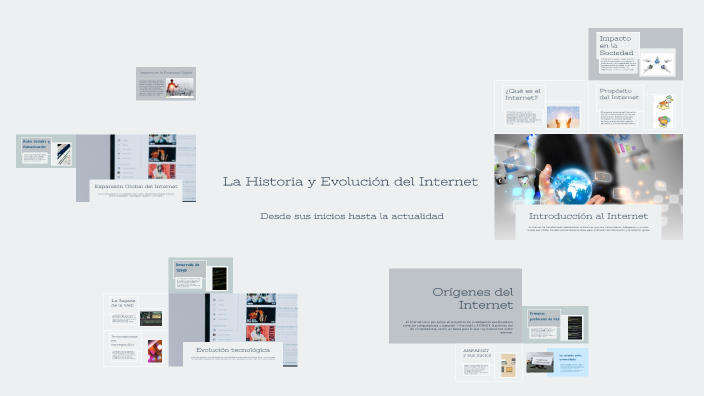
Task: Click the text block under 'ARPANET y sus inicios'
Action: (475, 370)
